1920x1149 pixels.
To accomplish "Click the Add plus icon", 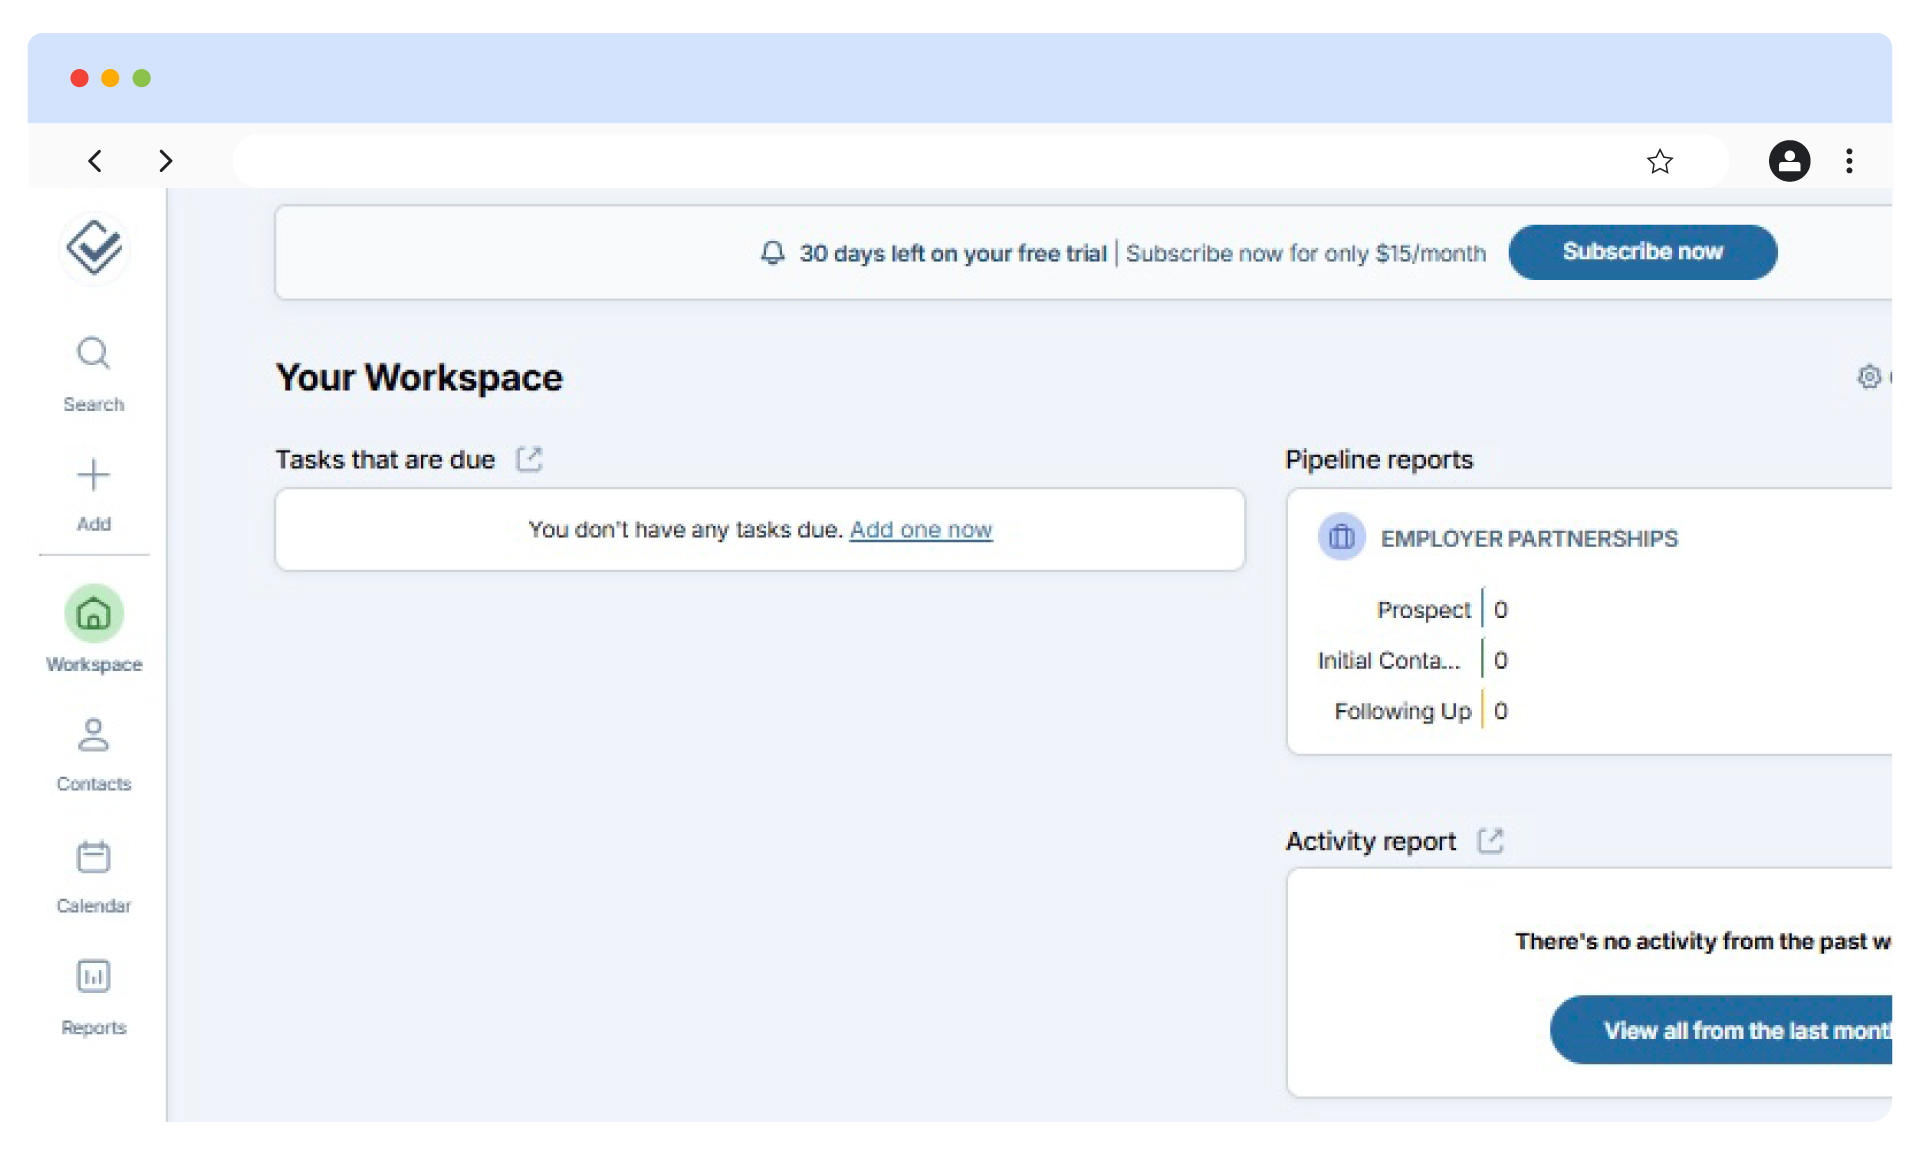I will tap(93, 475).
